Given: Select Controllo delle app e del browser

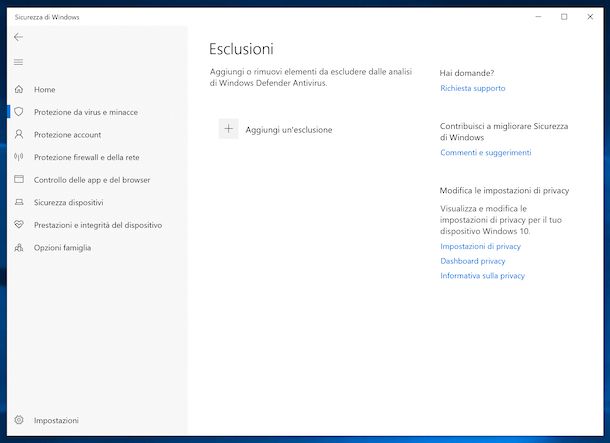Looking at the screenshot, I should [x=92, y=180].
